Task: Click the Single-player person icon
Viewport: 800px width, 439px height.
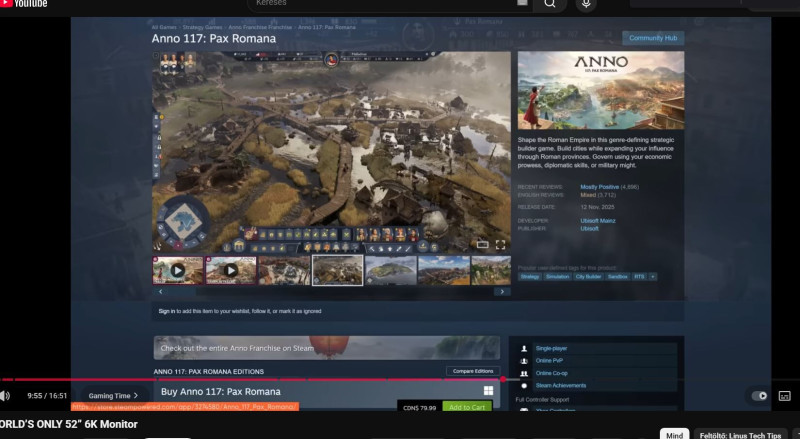Action: (x=524, y=348)
